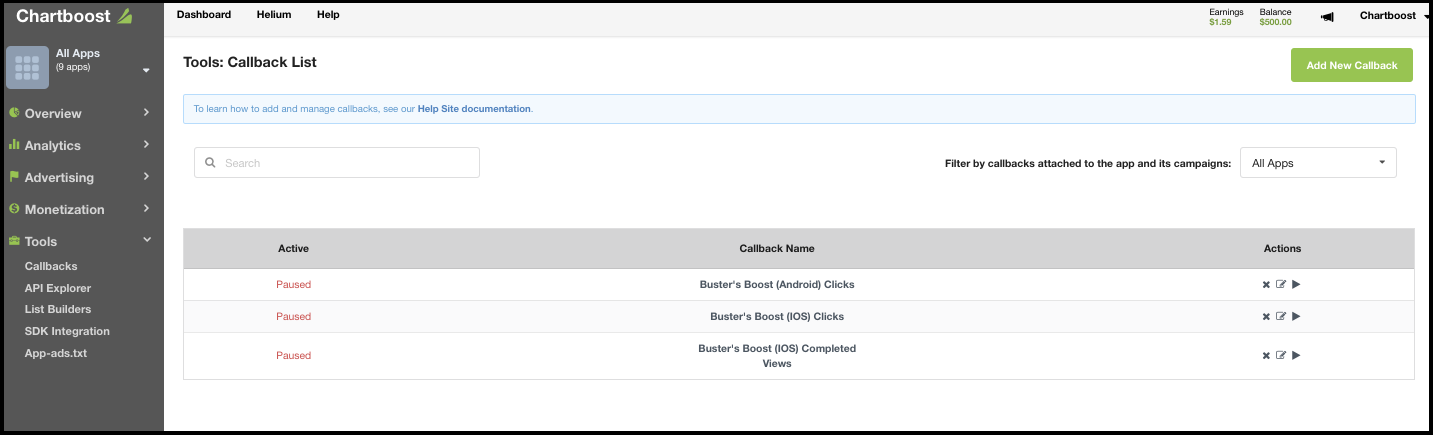Click the Earnings $1.59 indicator
1433x435 pixels.
(x=1226, y=17)
